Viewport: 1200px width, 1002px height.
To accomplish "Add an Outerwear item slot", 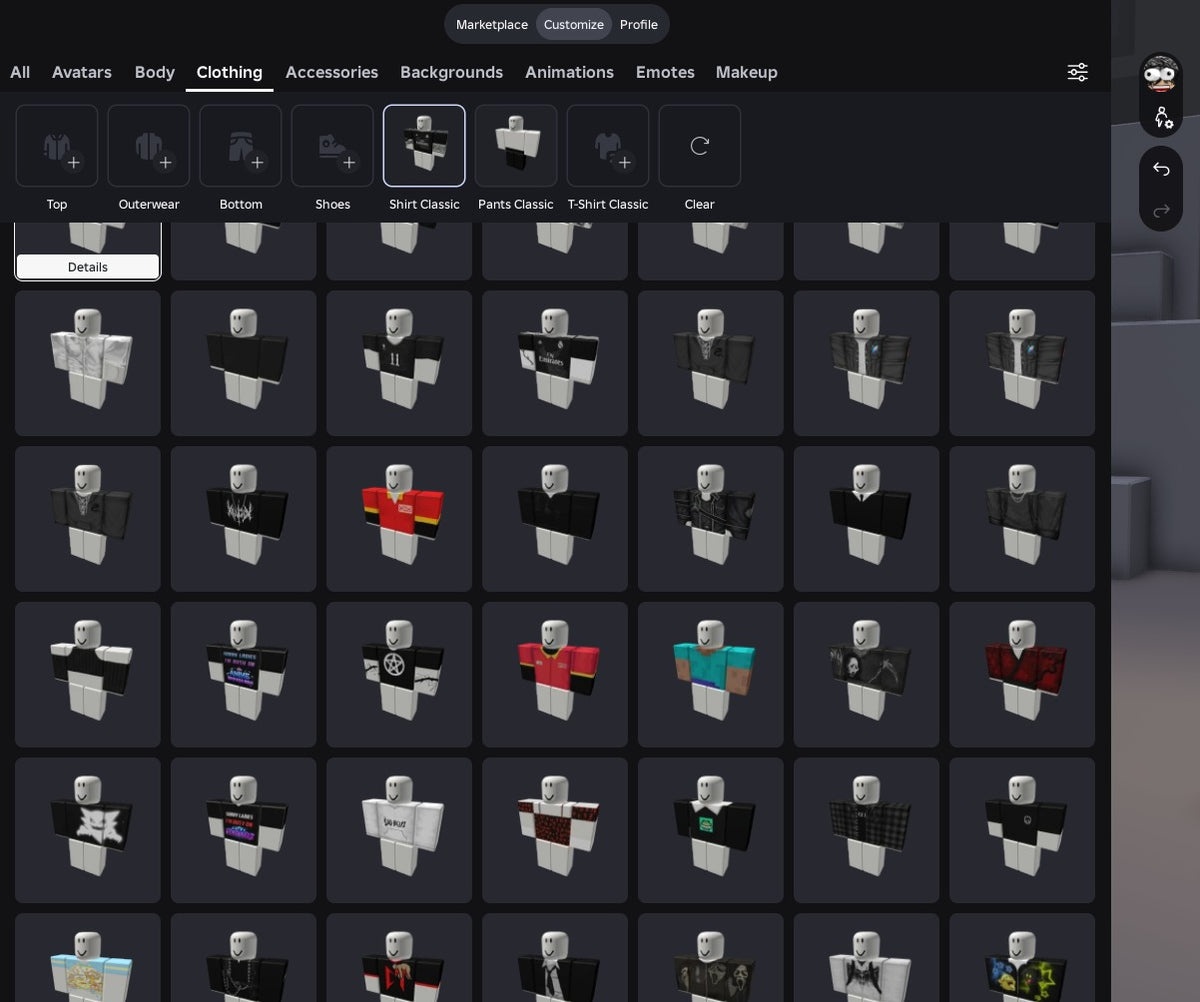I will (x=149, y=146).
